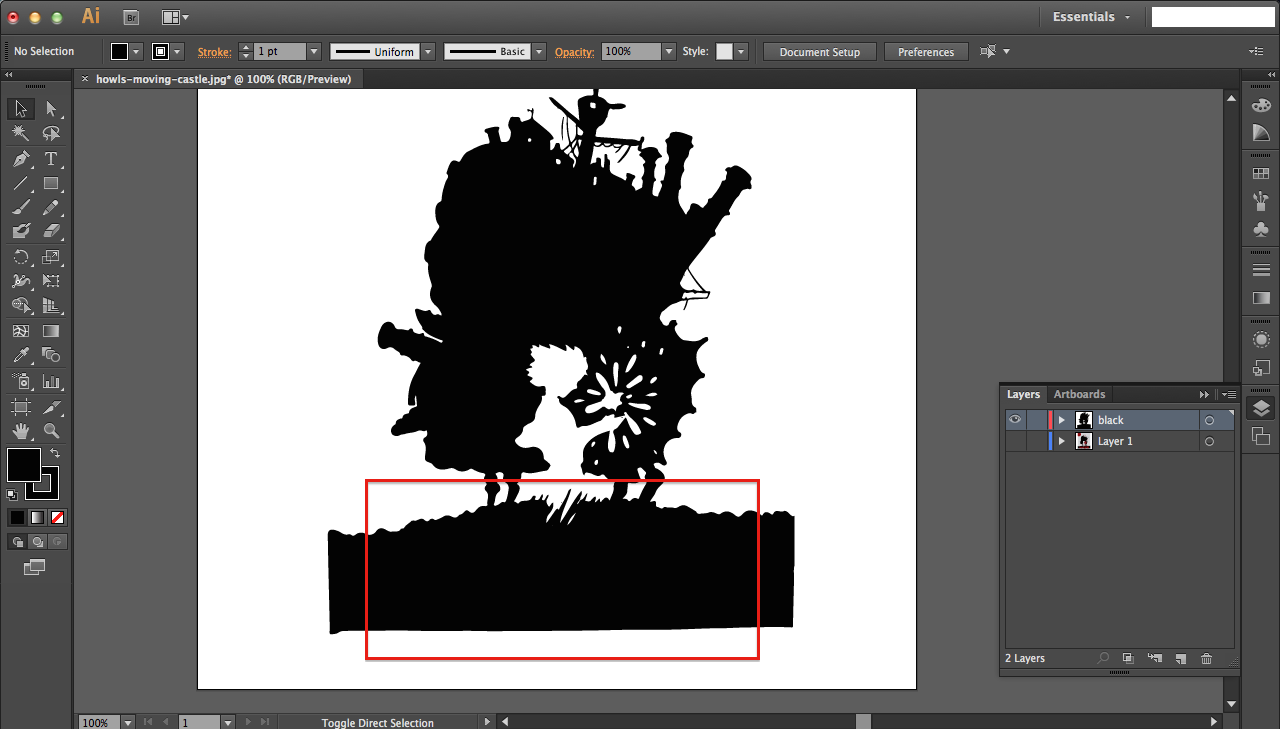Image resolution: width=1280 pixels, height=729 pixels.
Task: Select the Symbol Sprayer tool
Action: click(21, 381)
